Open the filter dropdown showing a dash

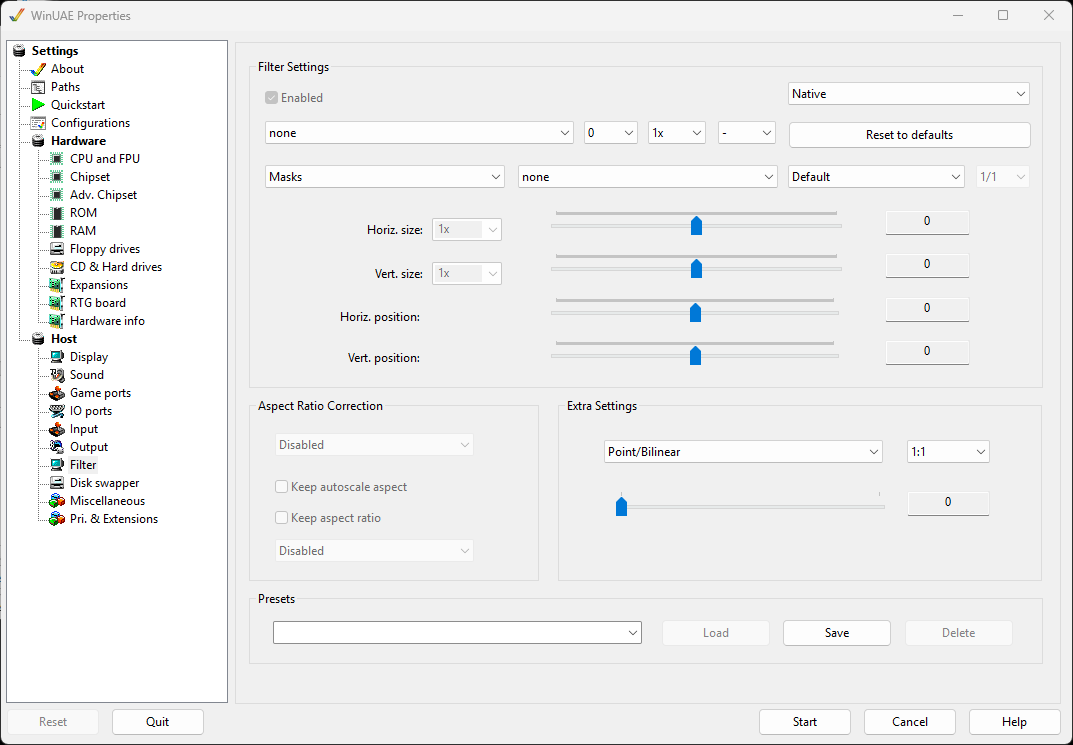747,133
